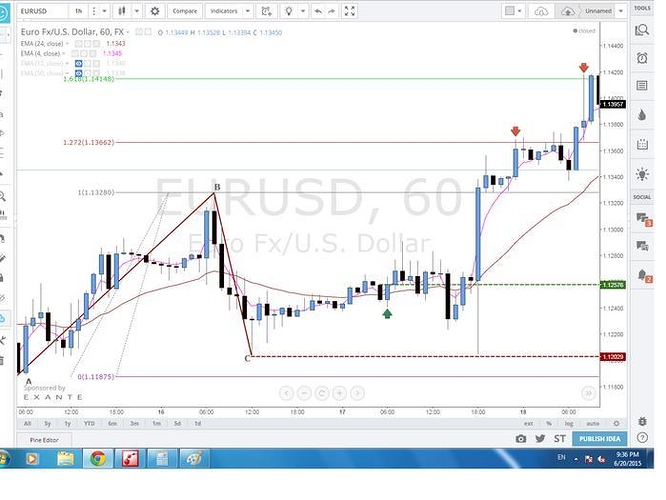
Task: Open the chart properties gear
Action: tap(155, 11)
